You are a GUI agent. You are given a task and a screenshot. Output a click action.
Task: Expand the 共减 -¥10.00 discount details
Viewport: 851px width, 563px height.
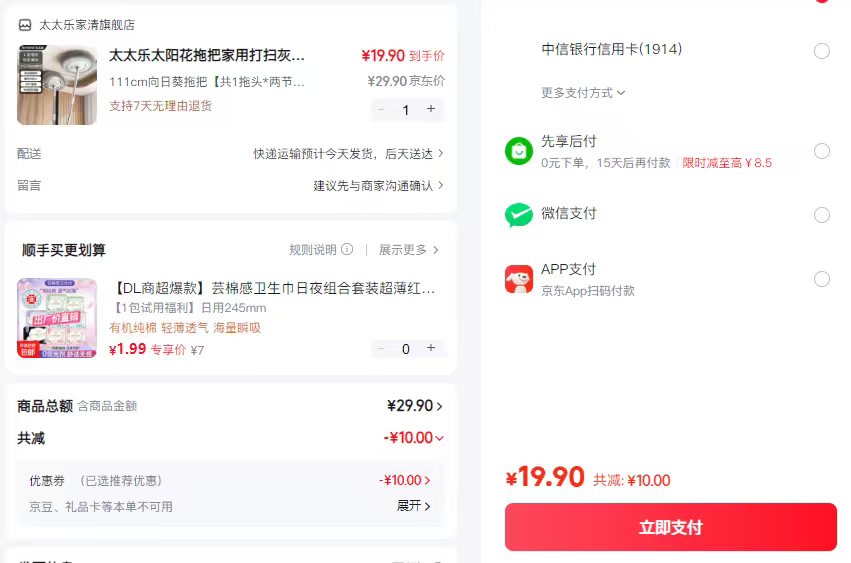point(414,438)
